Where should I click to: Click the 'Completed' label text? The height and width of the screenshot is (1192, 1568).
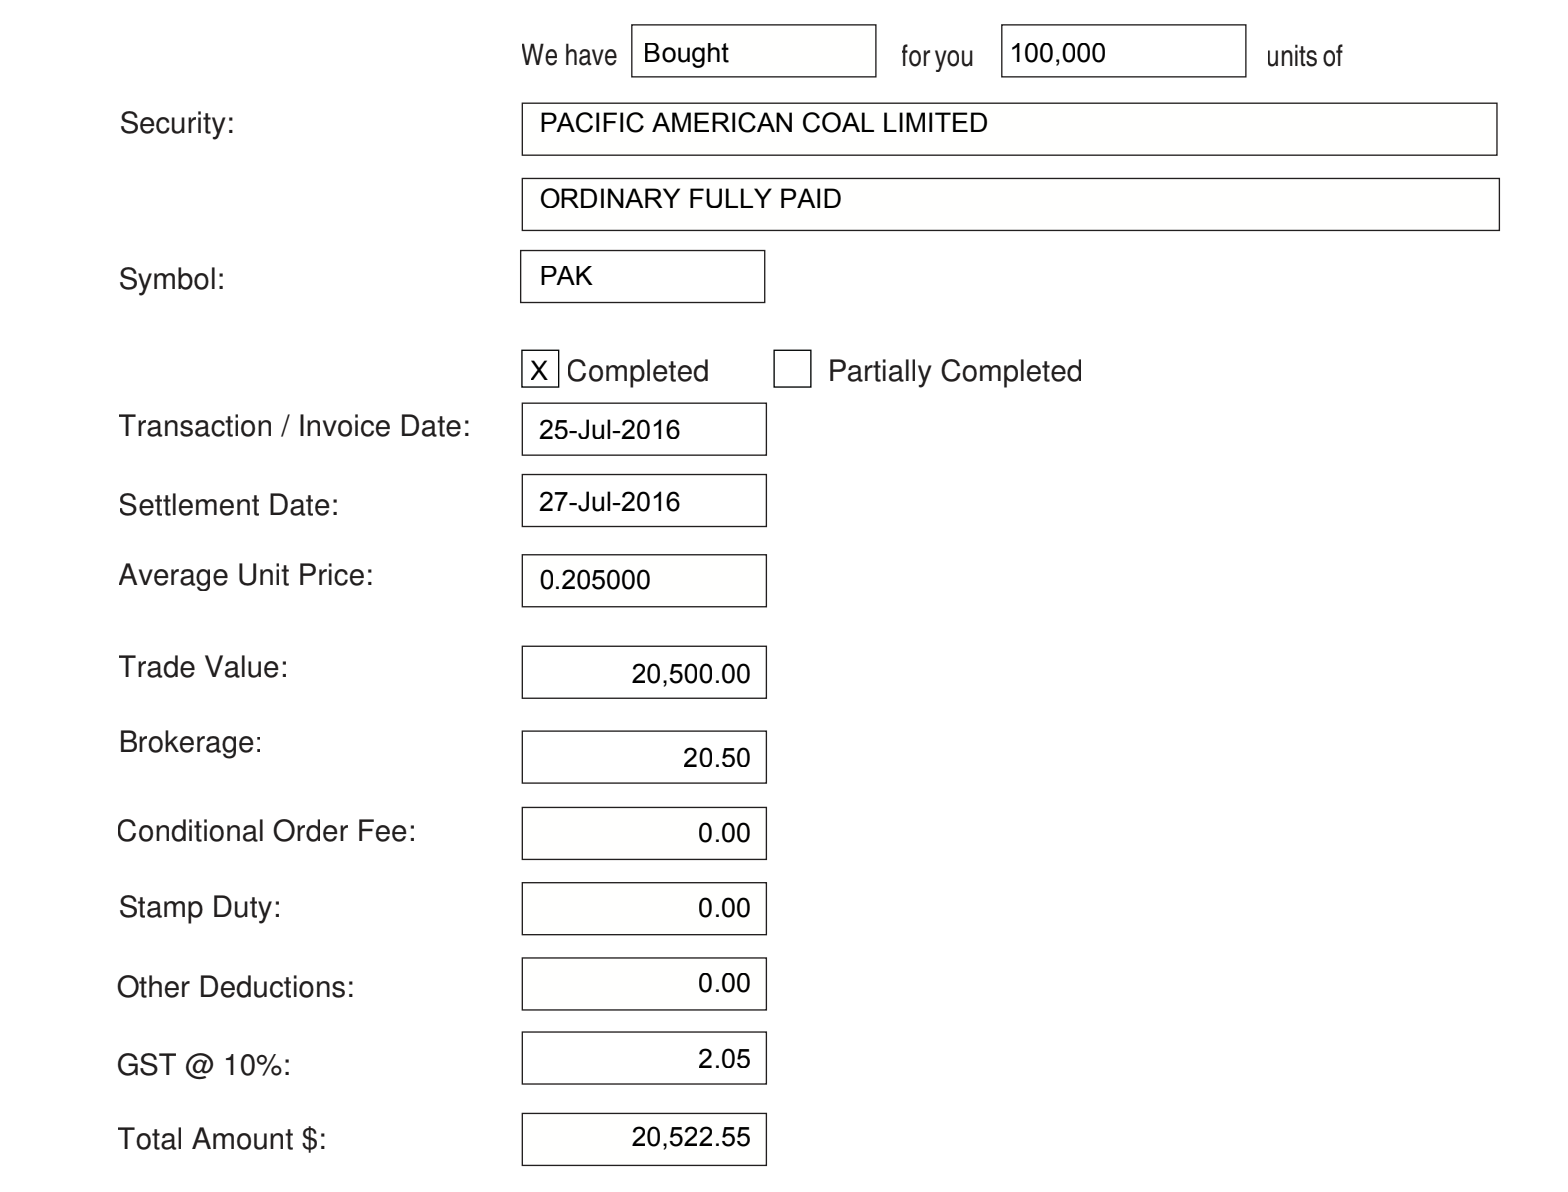[638, 371]
